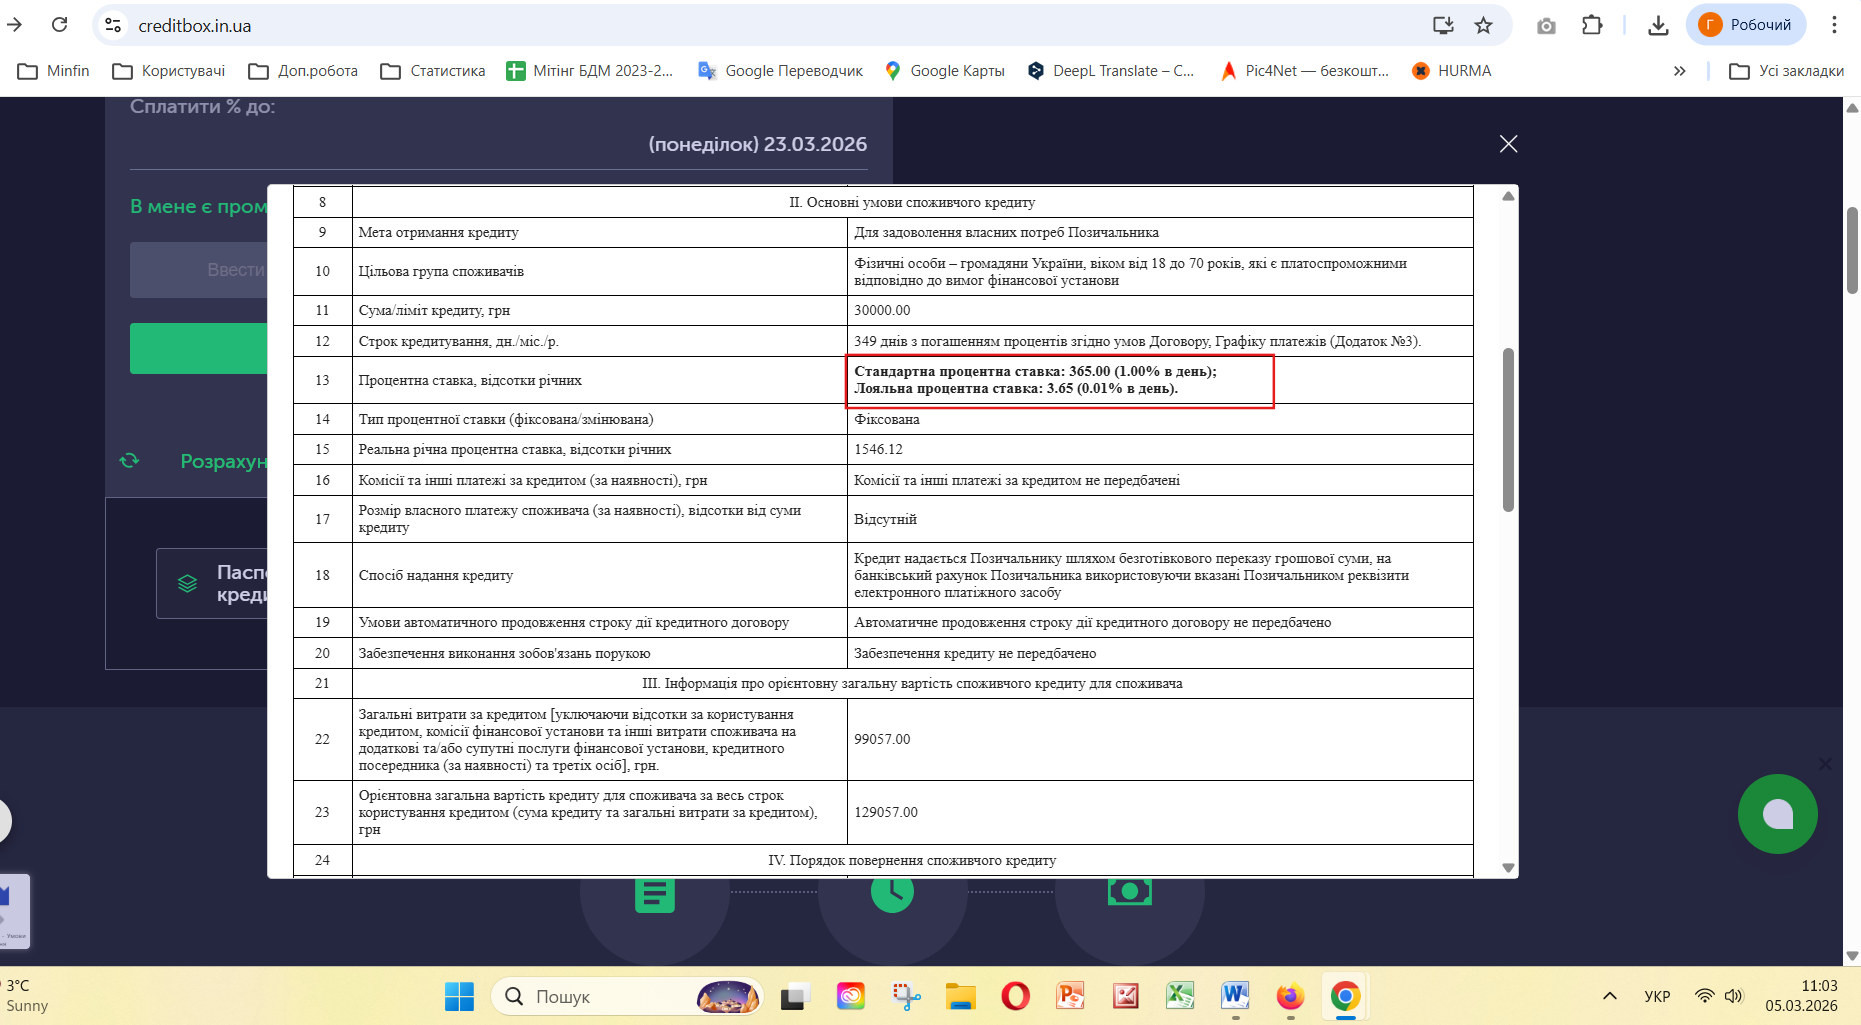This screenshot has height=1025, width=1861.
Task: Open the DeepL Translate bookmark
Action: (x=1111, y=71)
